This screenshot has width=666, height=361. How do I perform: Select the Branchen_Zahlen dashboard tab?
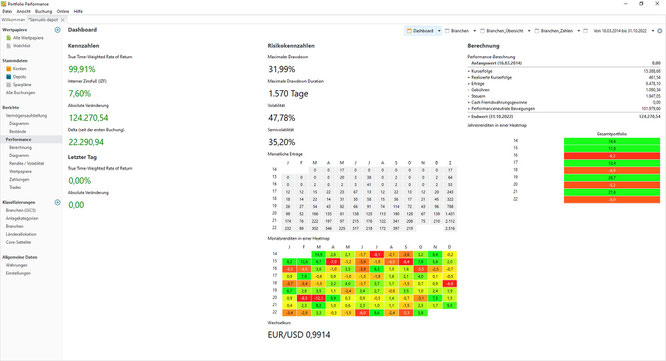[x=554, y=31]
